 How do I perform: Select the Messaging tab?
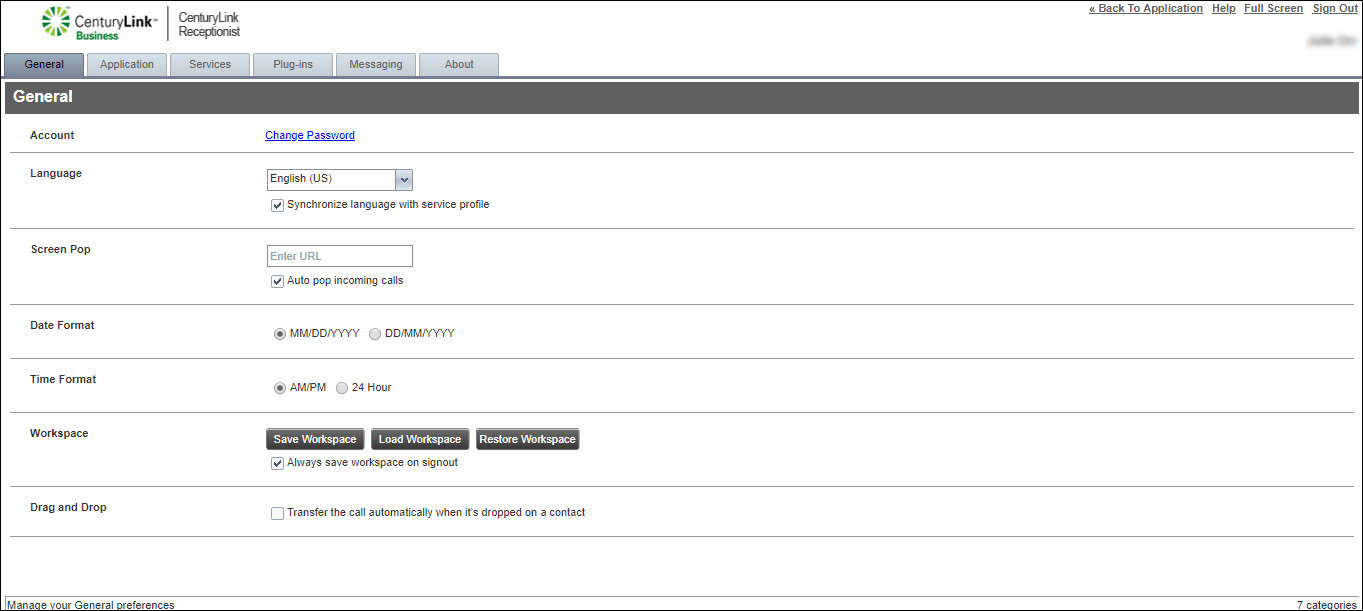point(376,64)
